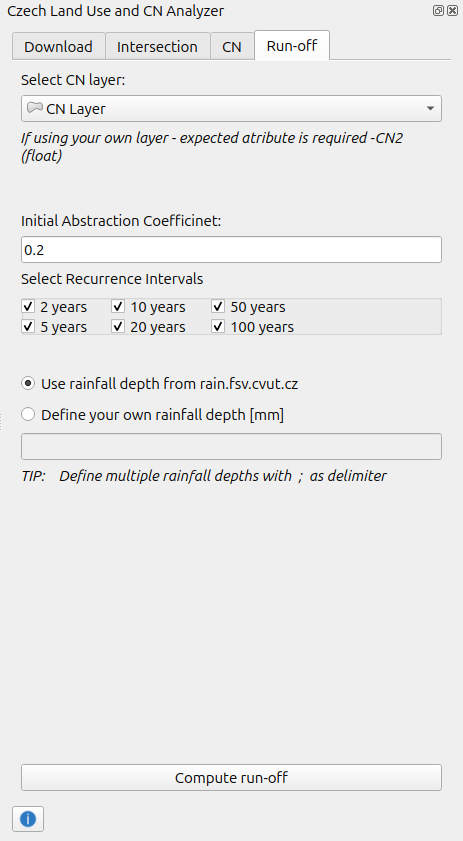This screenshot has height=841, width=463.
Task: Choose Define your own rainfall depth option
Action: (x=28, y=414)
